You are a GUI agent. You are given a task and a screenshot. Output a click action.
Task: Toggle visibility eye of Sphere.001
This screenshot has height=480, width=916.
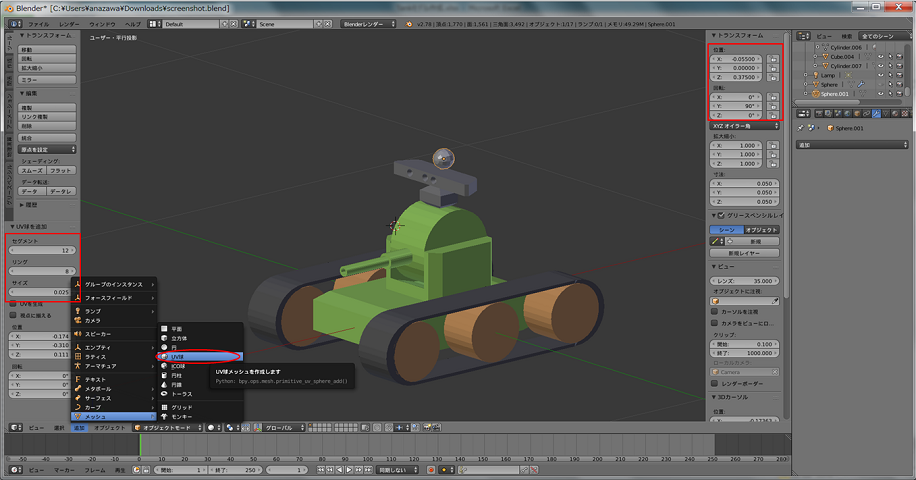pyautogui.click(x=881, y=94)
